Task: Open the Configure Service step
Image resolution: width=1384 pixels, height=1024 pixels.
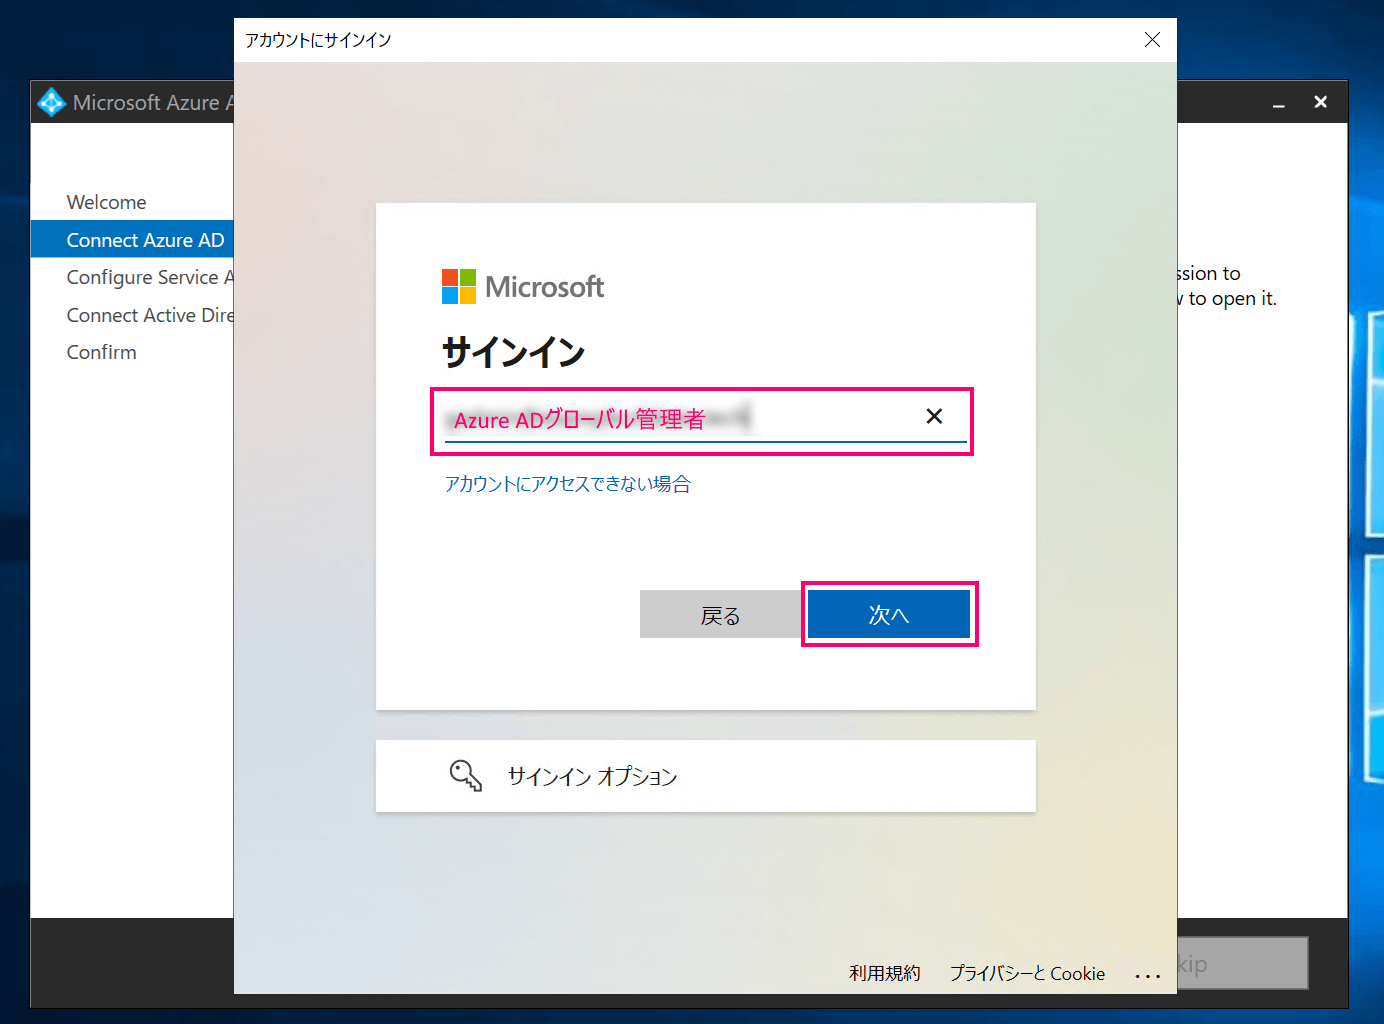Action: (x=149, y=277)
